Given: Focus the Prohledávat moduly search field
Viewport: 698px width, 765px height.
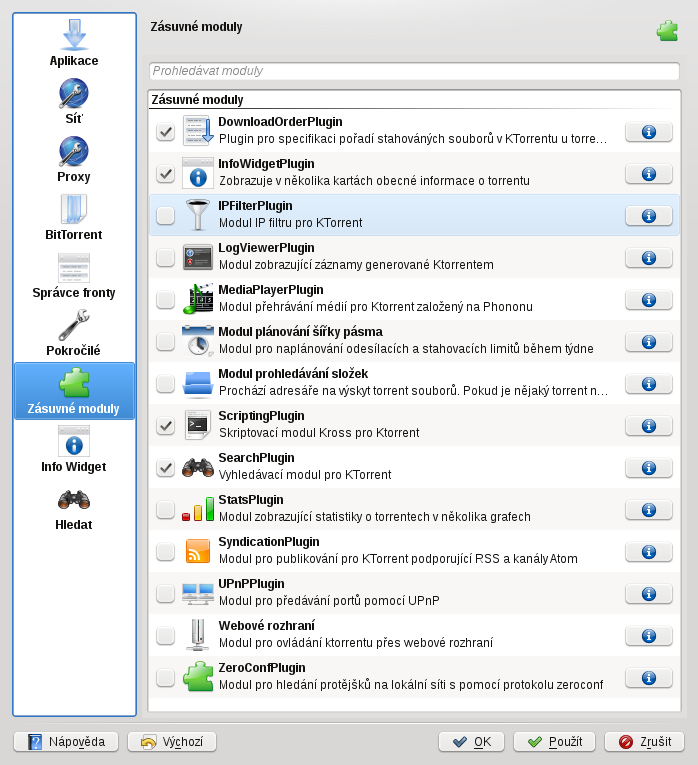Looking at the screenshot, I should (414, 71).
